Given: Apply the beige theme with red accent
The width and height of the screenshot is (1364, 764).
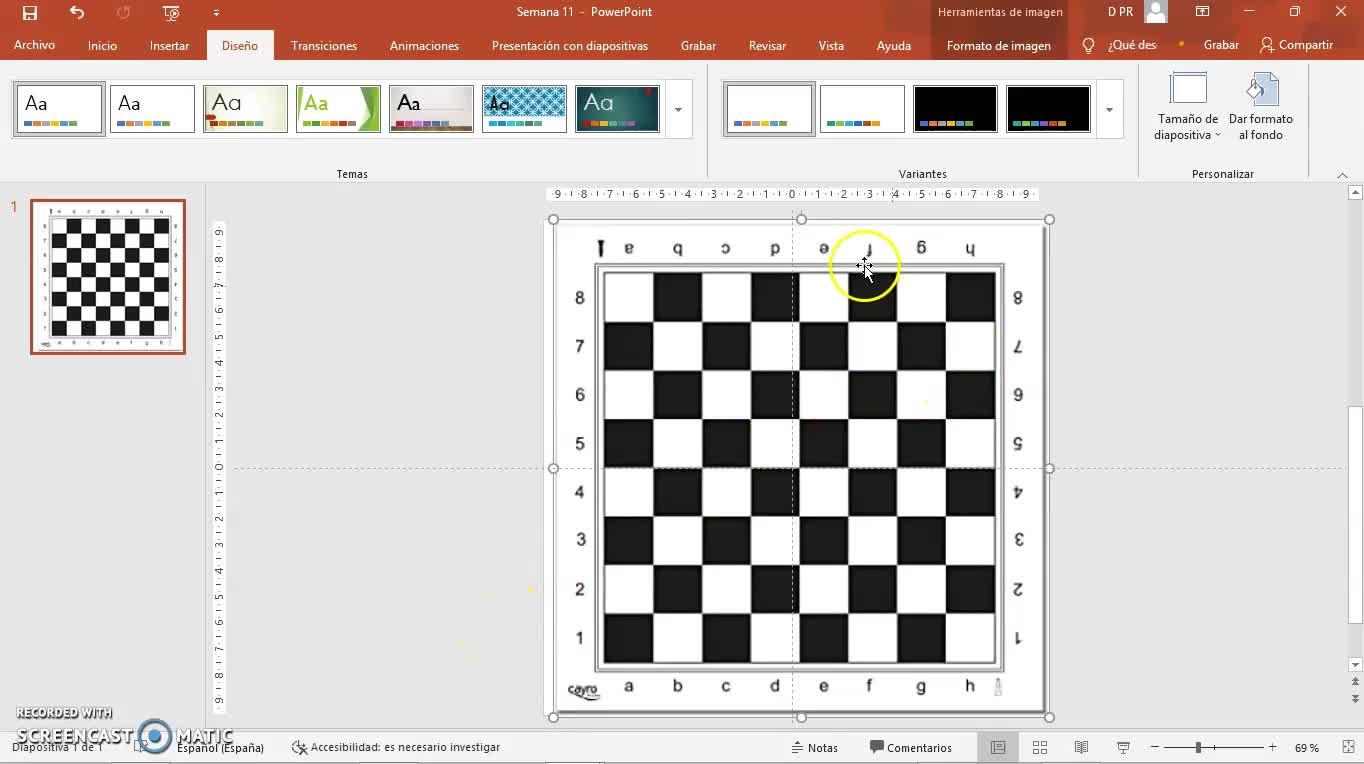Looking at the screenshot, I should [x=245, y=109].
